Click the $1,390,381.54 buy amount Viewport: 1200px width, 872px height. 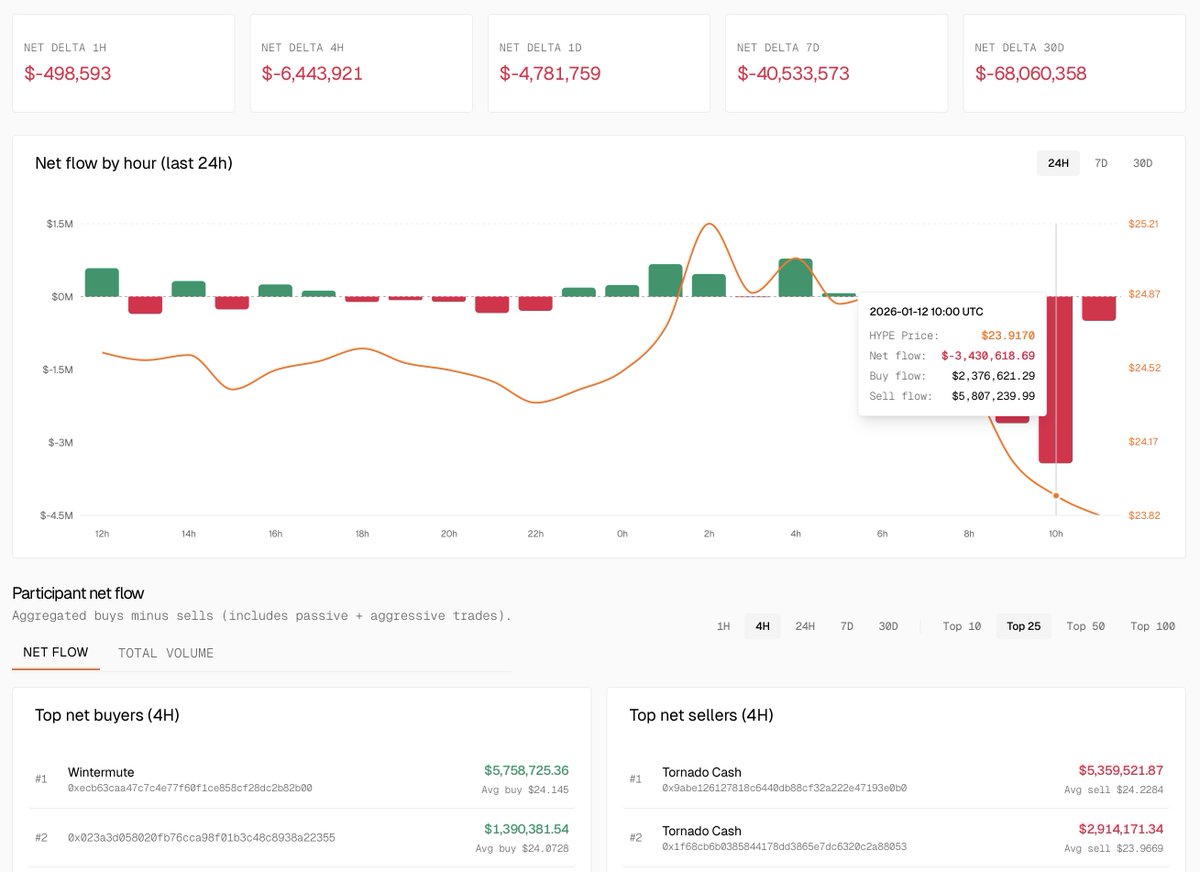(526, 829)
